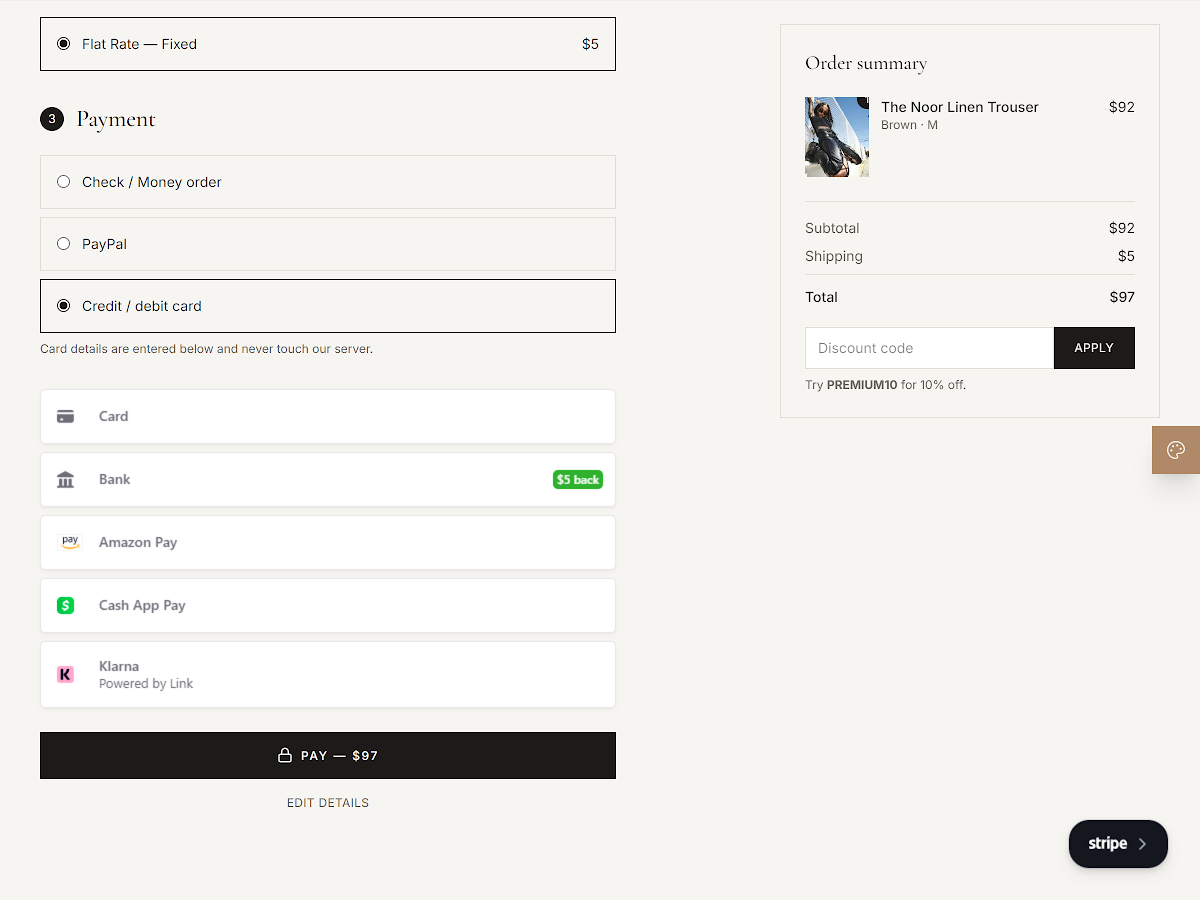The width and height of the screenshot is (1200, 900).
Task: Click the $5 back green badge
Action: 578,480
